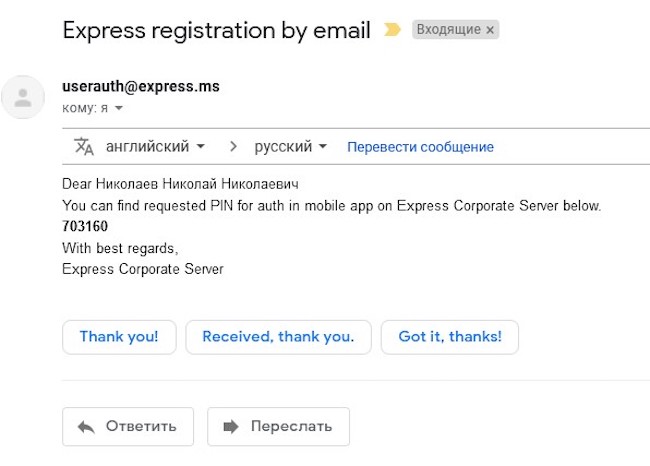Click the arrow between the two languages
The image size is (650, 466).
pos(233,147)
